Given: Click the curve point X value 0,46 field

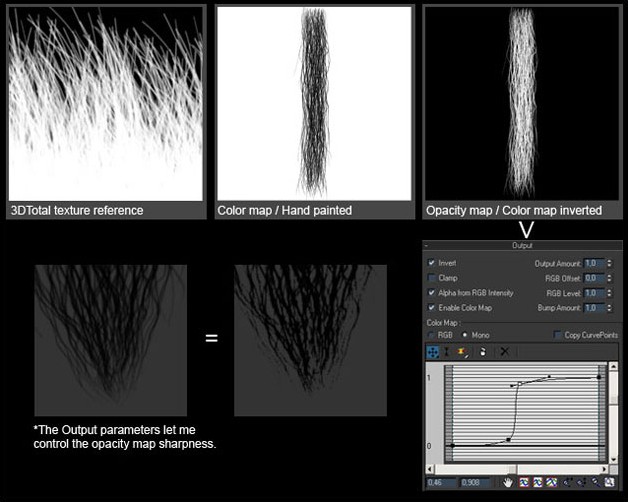Looking at the screenshot, I should [x=441, y=482].
